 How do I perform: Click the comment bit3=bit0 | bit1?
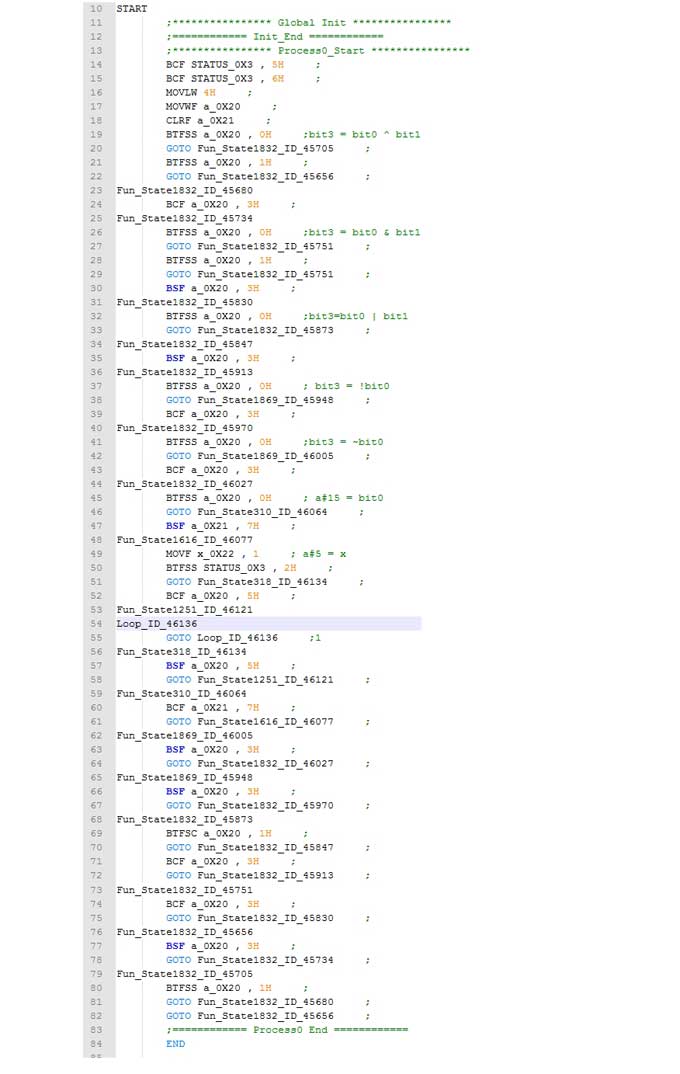(x=355, y=316)
